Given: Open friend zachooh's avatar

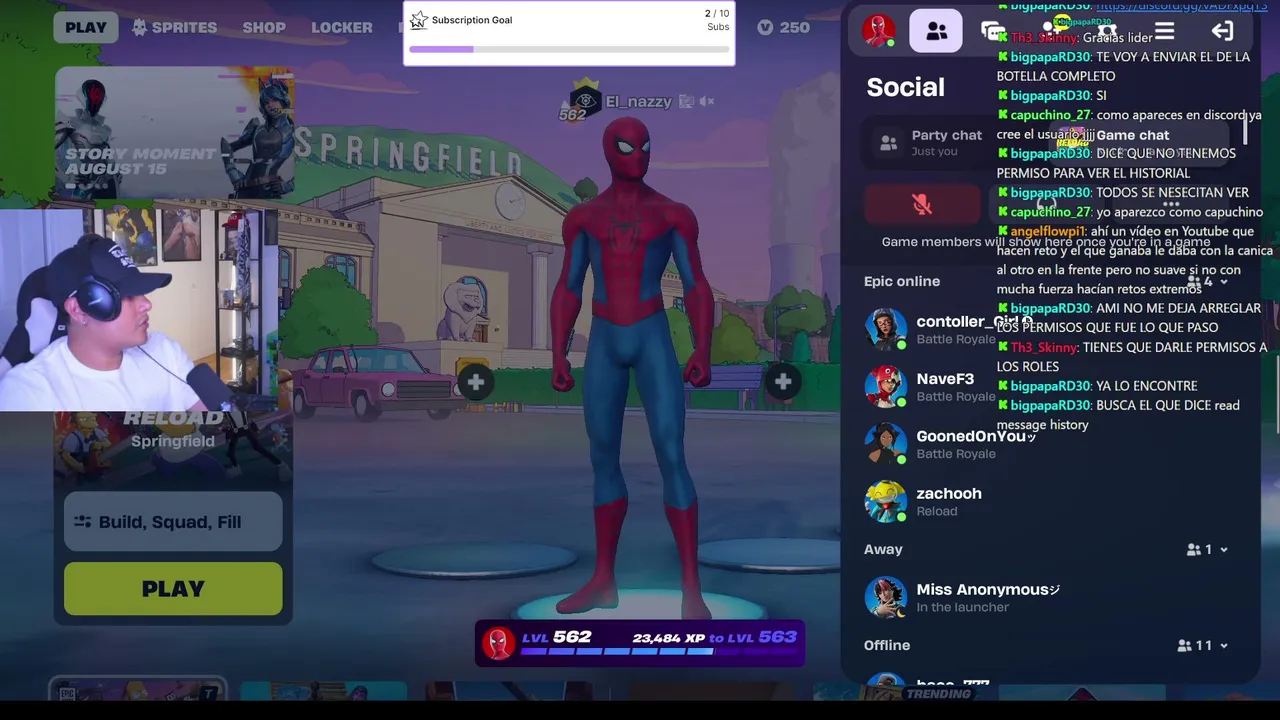Looking at the screenshot, I should coord(885,501).
